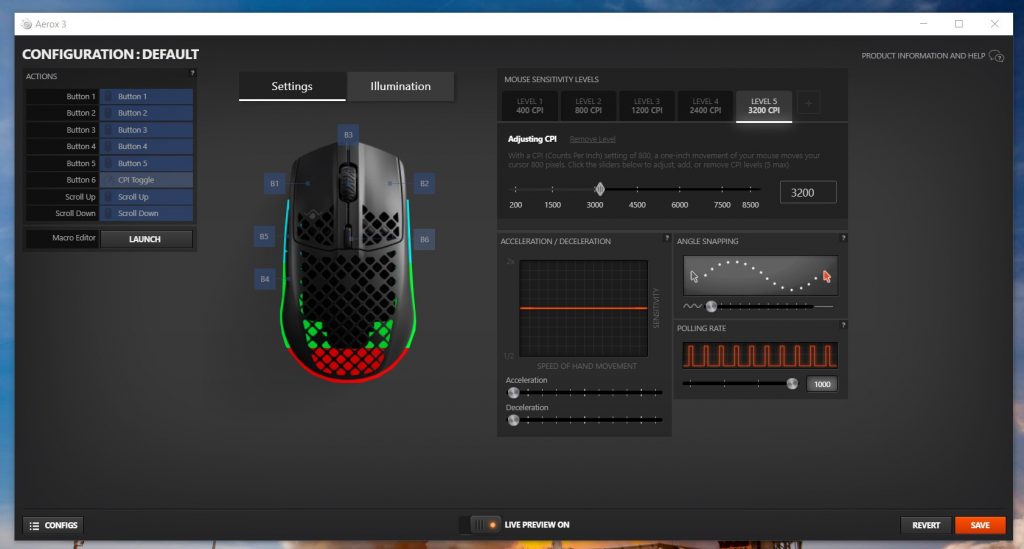Open the CPI Toggle assignment for Button 6
This screenshot has width=1024, height=549.
[146, 180]
